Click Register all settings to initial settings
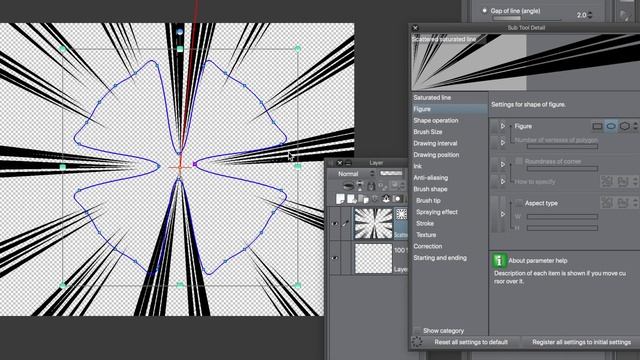This screenshot has width=640, height=360. click(x=581, y=342)
